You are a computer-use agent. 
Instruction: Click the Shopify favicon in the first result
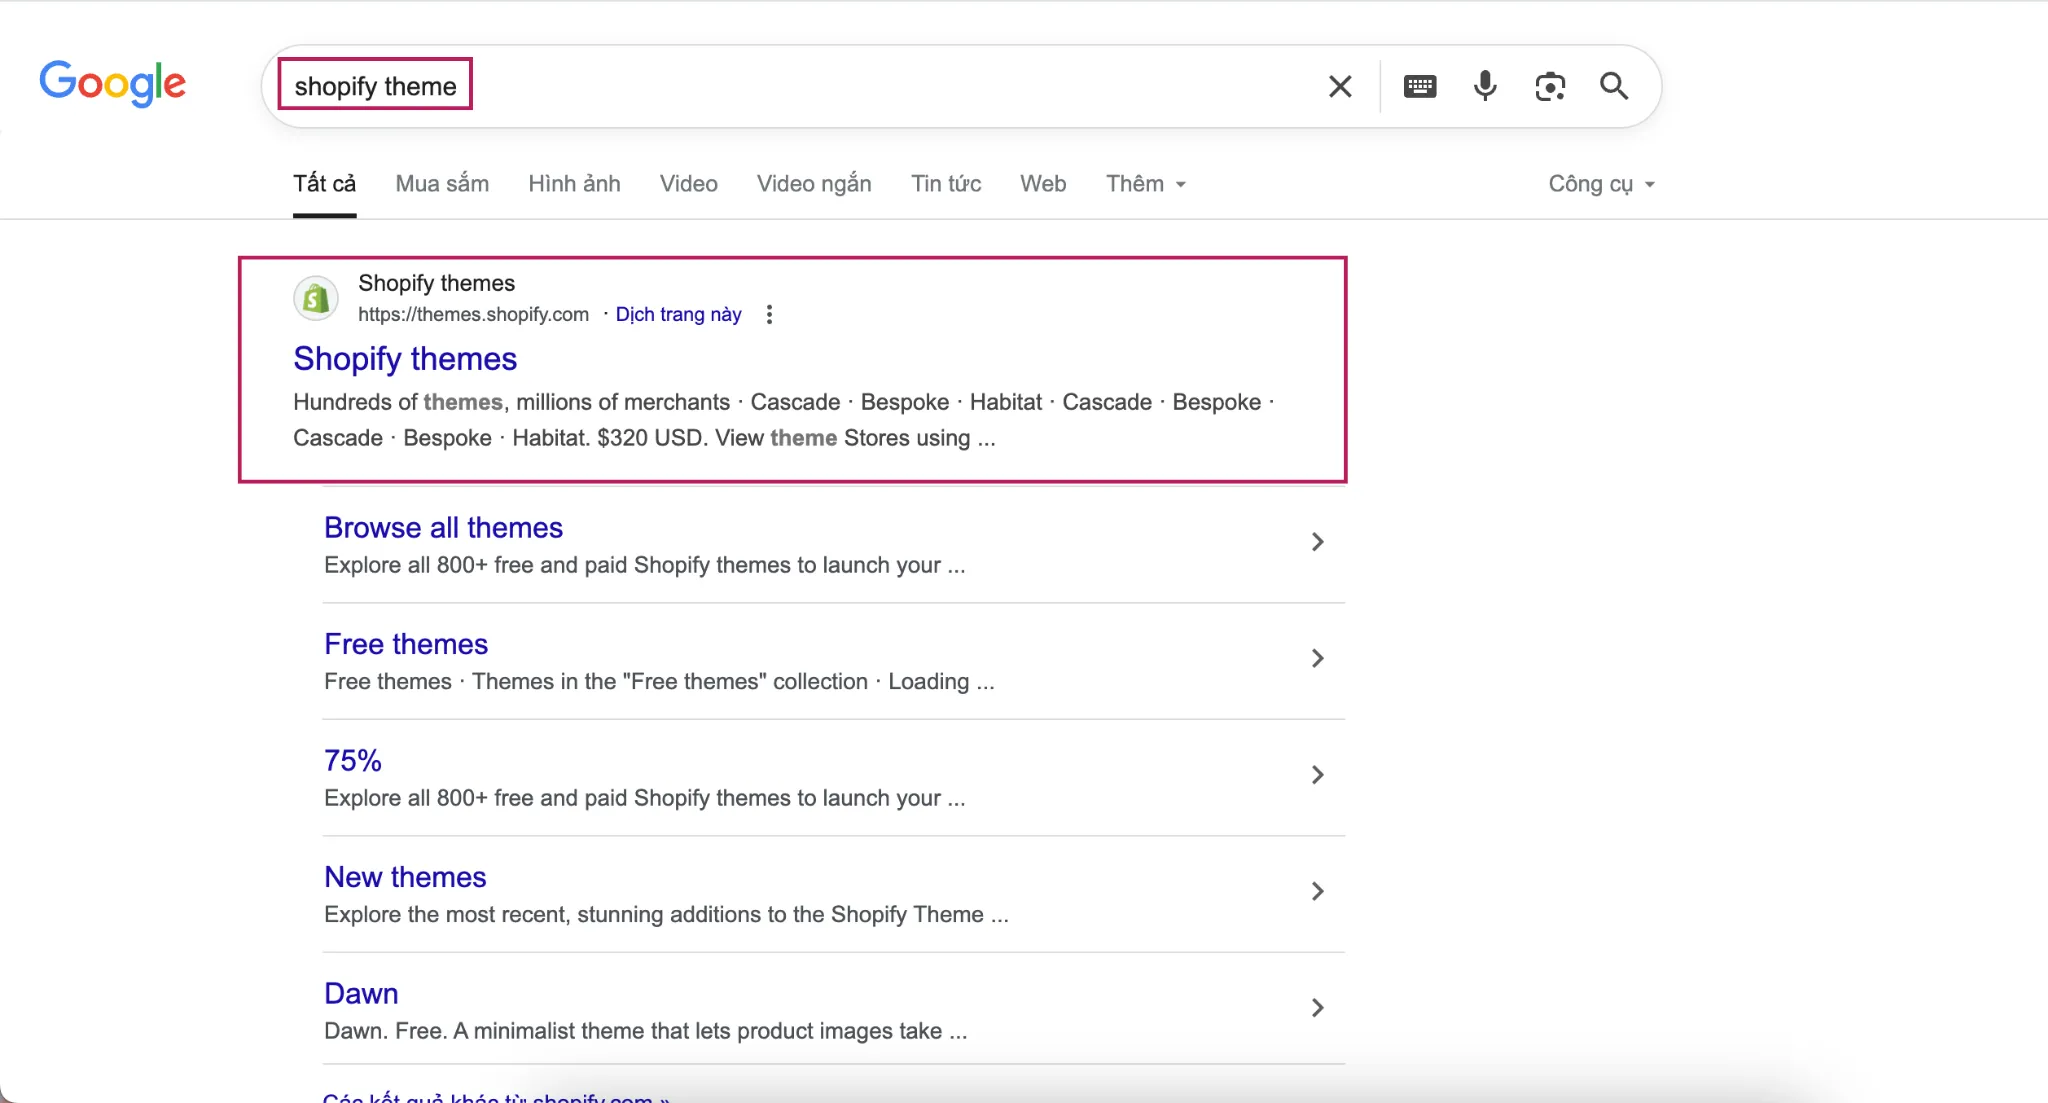(316, 298)
